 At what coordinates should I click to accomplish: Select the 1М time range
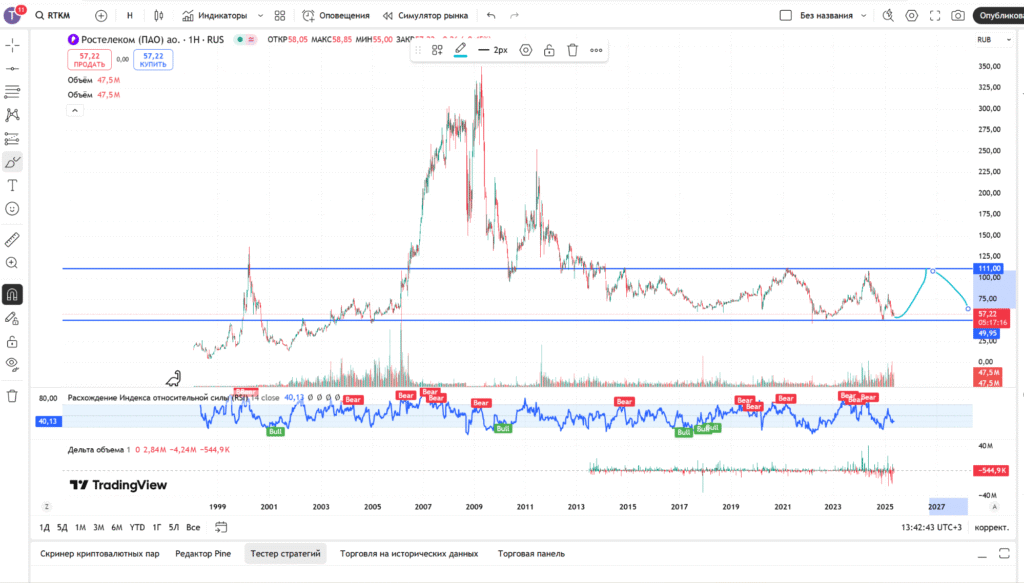[80, 528]
